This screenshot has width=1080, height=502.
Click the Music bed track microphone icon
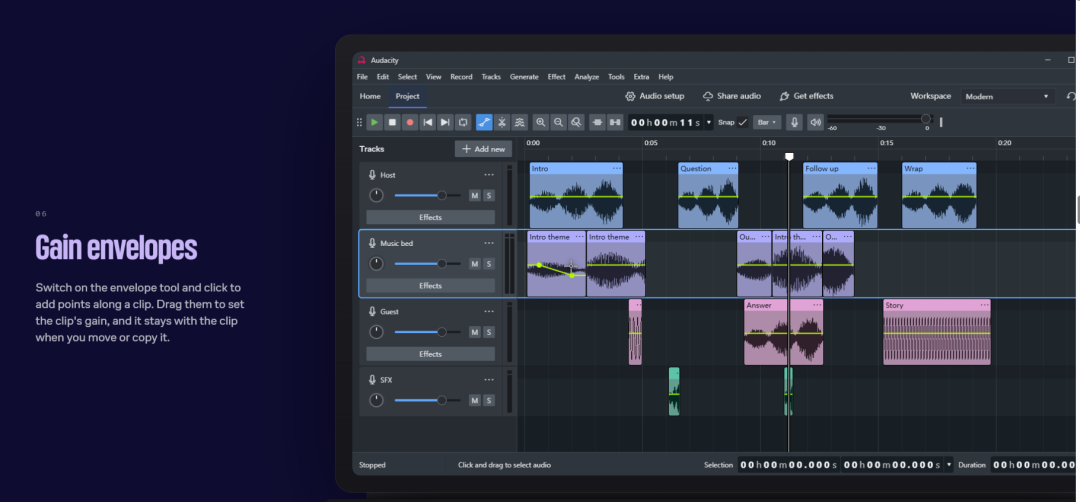[x=373, y=243]
